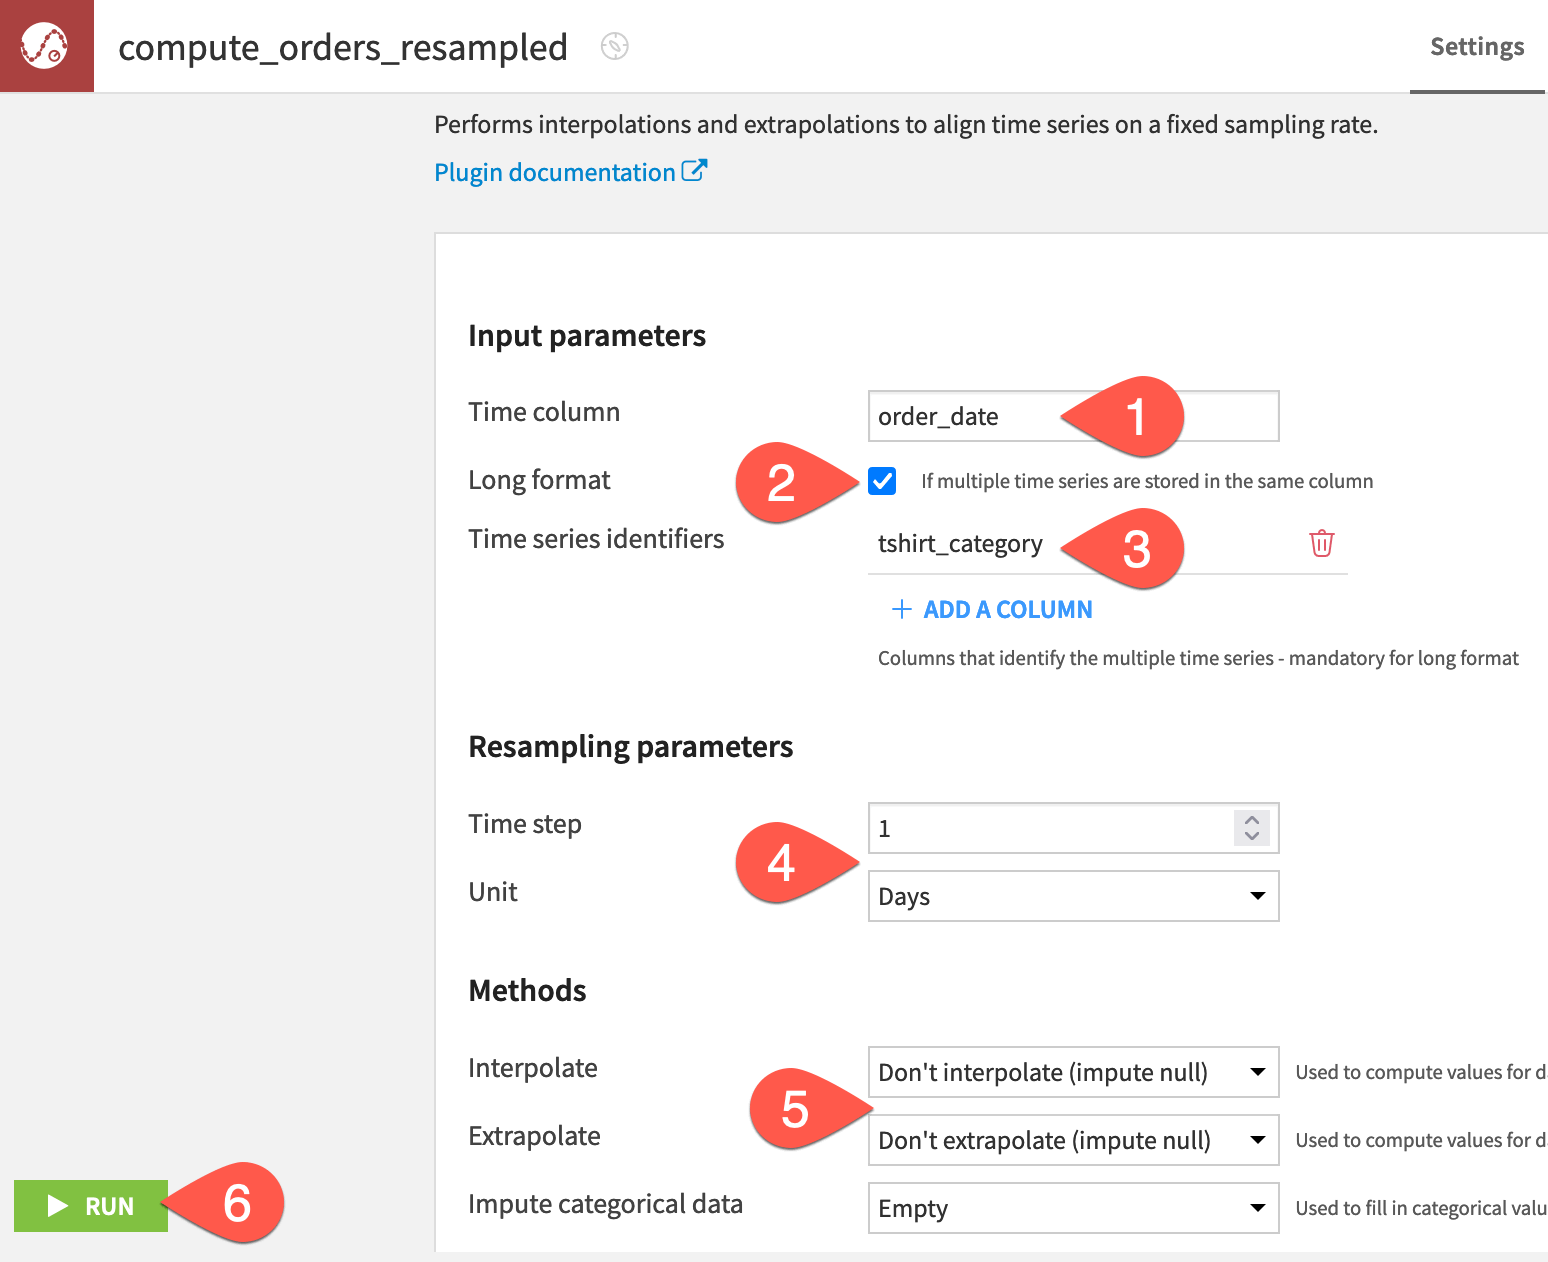Screen dimensions: 1548x1262
Task: Click the Resampling parameters heading
Action: 631,747
